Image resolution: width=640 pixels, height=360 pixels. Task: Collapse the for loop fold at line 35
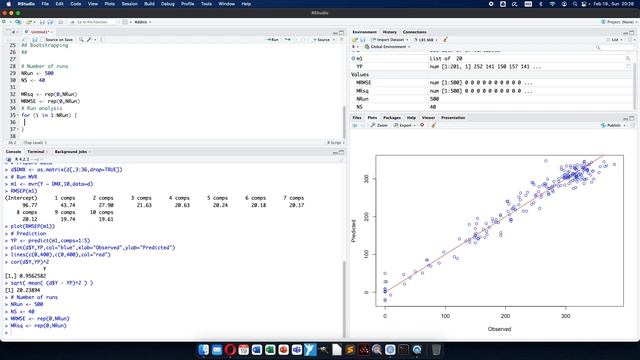coord(18,116)
